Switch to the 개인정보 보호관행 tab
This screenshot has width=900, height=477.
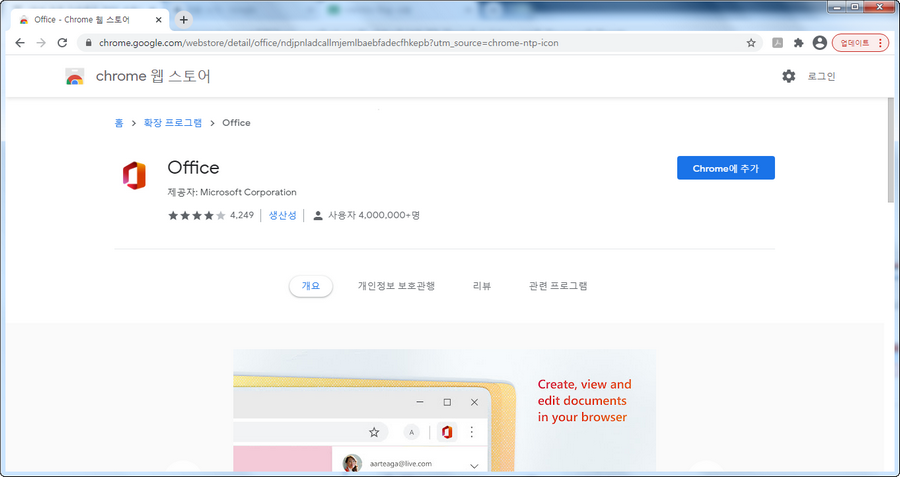(x=396, y=286)
